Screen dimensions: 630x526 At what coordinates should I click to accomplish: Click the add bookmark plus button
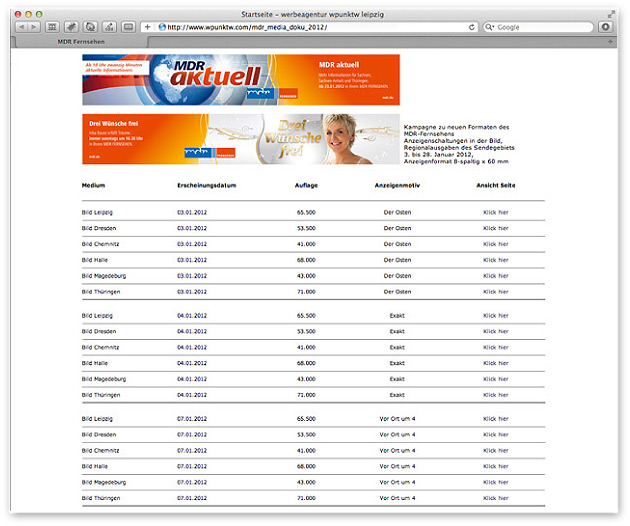tap(147, 27)
